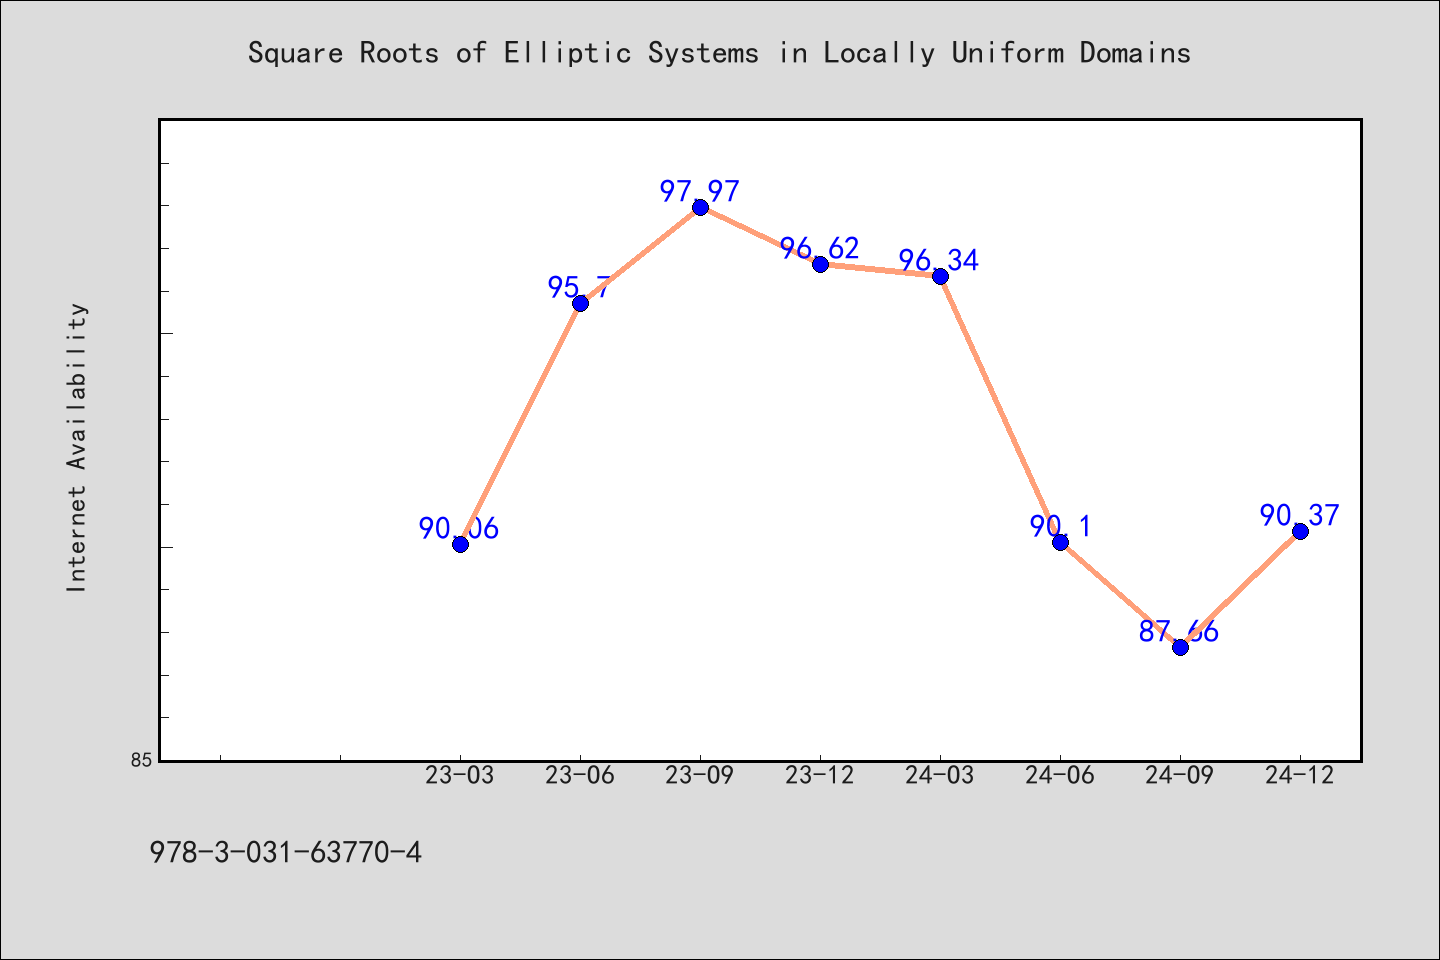Click the x-axis label 24-06
1440x960 pixels.
click(1060, 775)
